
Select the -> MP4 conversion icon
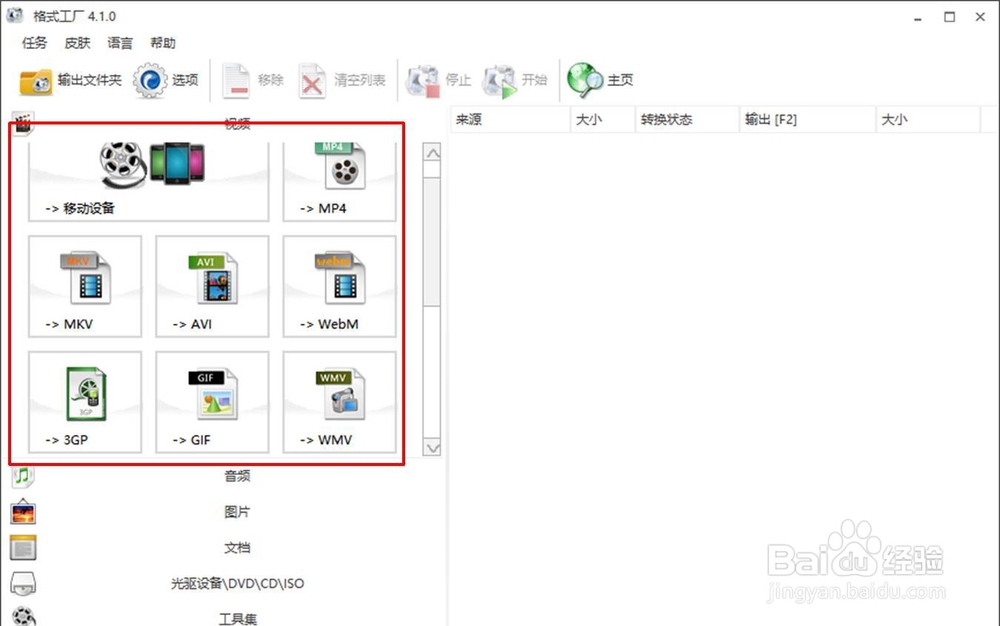coord(342,181)
